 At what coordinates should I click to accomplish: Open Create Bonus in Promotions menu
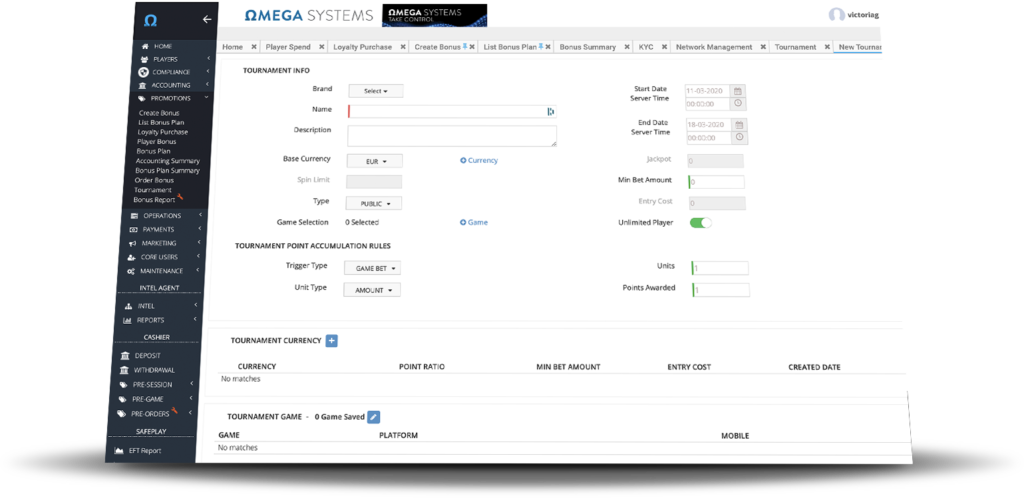[158, 113]
